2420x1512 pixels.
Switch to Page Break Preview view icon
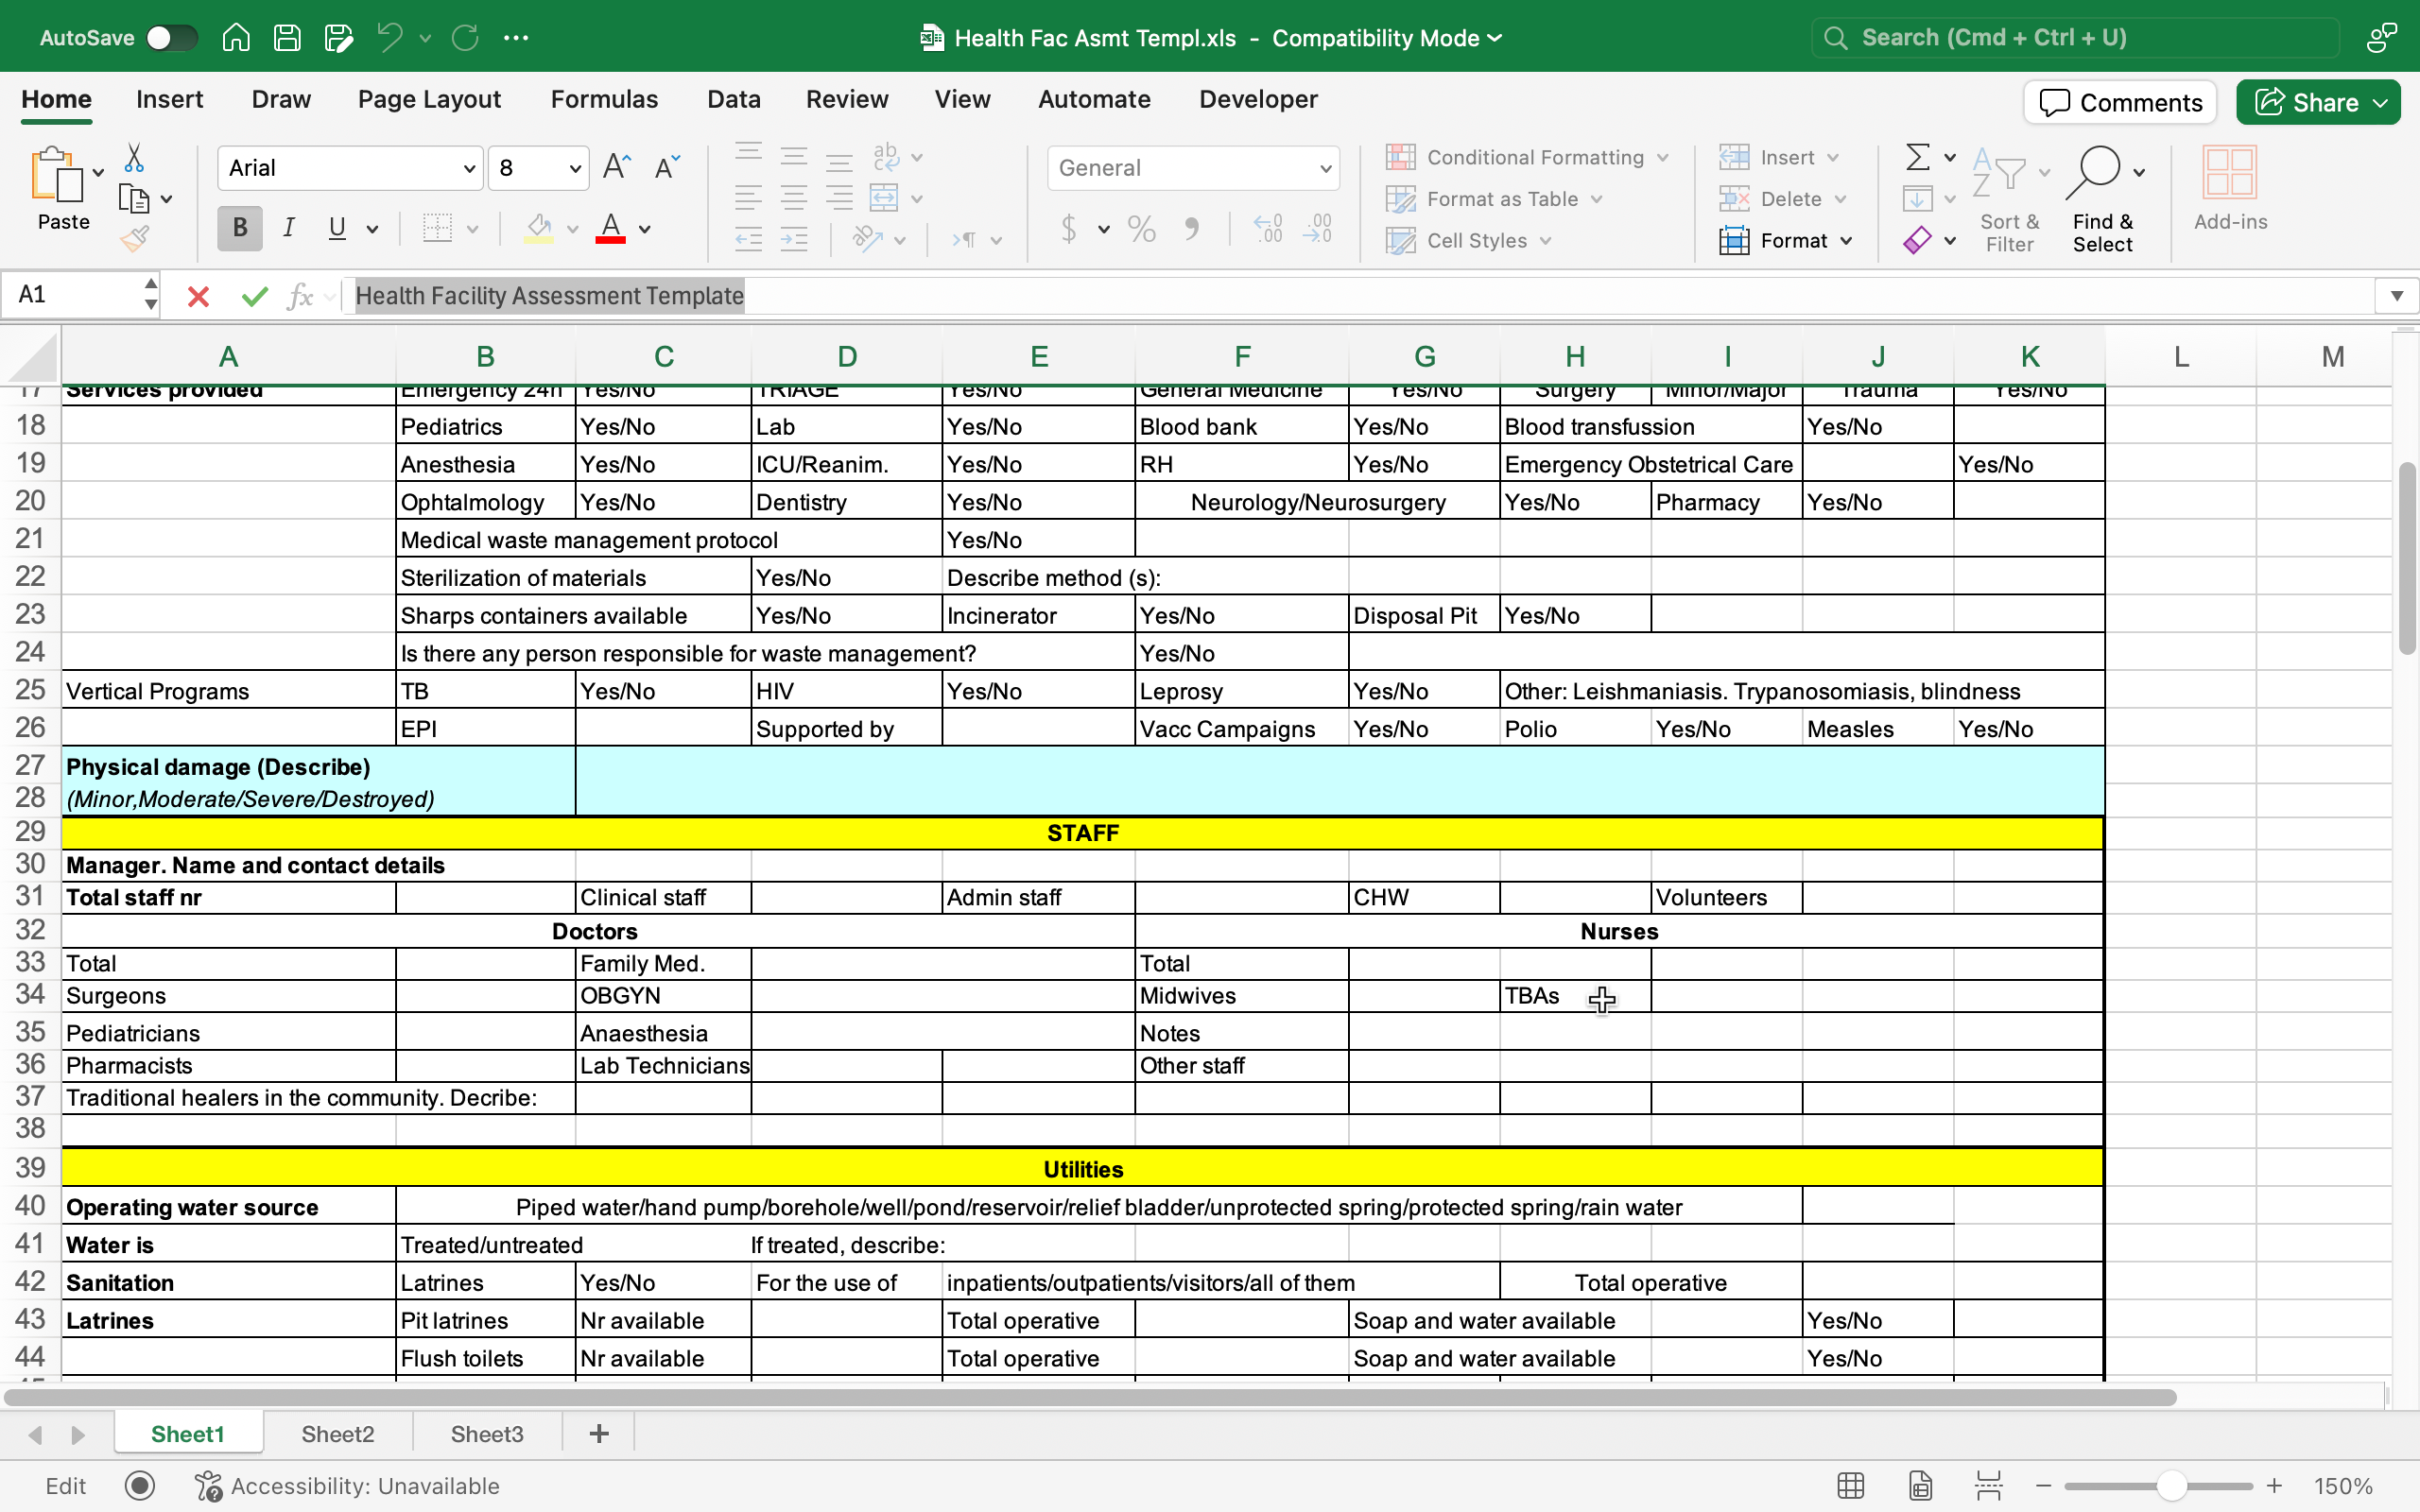tap(1988, 1486)
